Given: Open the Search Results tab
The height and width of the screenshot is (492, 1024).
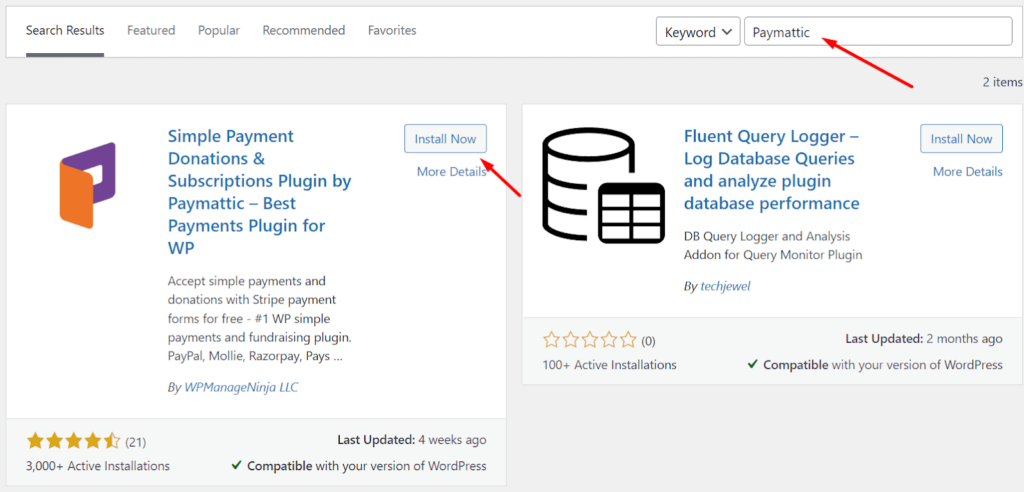Looking at the screenshot, I should pos(65,31).
